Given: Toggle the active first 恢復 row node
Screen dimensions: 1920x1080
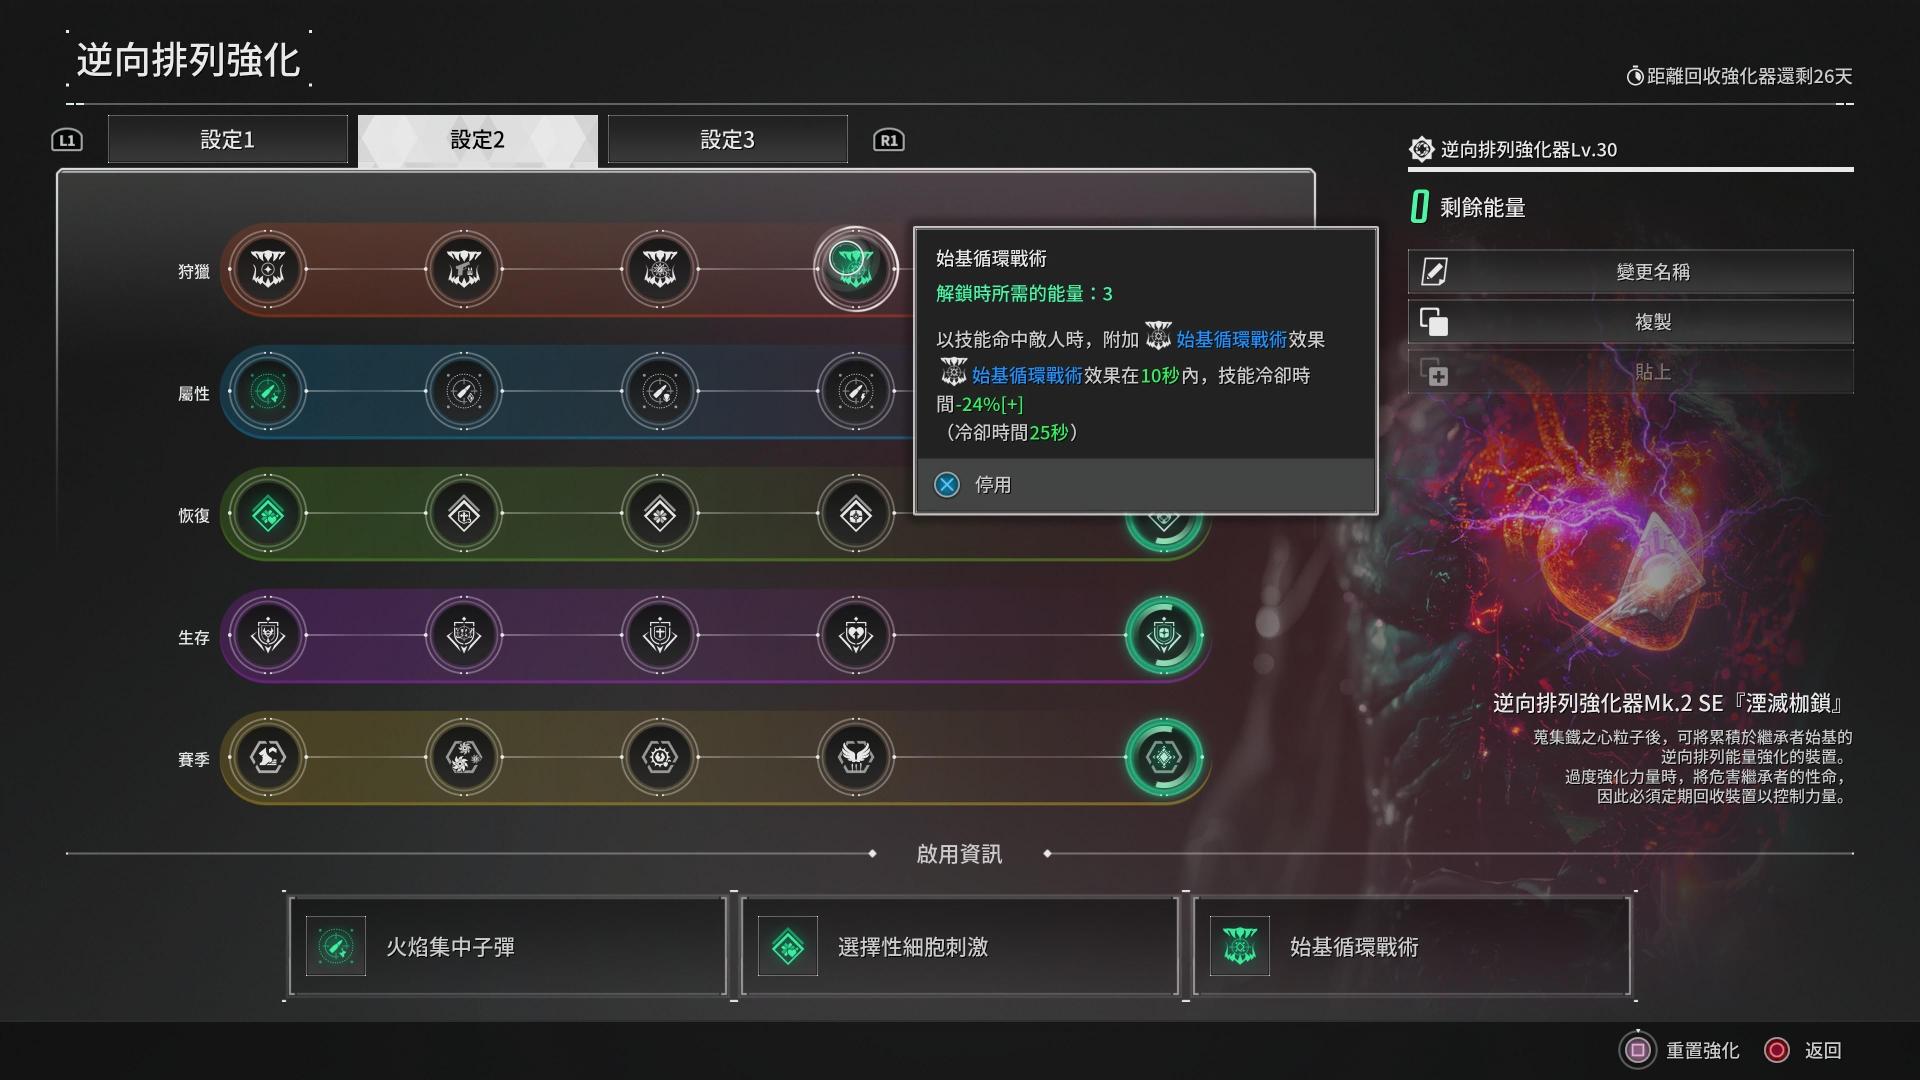Looking at the screenshot, I should point(268,514).
